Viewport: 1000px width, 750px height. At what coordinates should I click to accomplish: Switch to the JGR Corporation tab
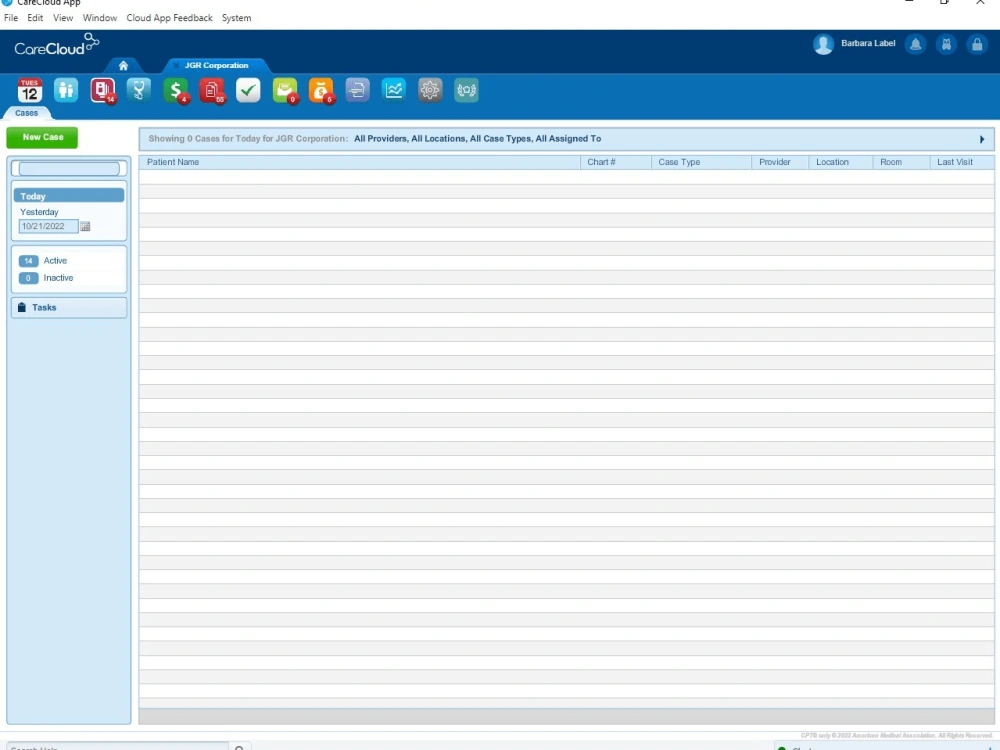point(216,66)
